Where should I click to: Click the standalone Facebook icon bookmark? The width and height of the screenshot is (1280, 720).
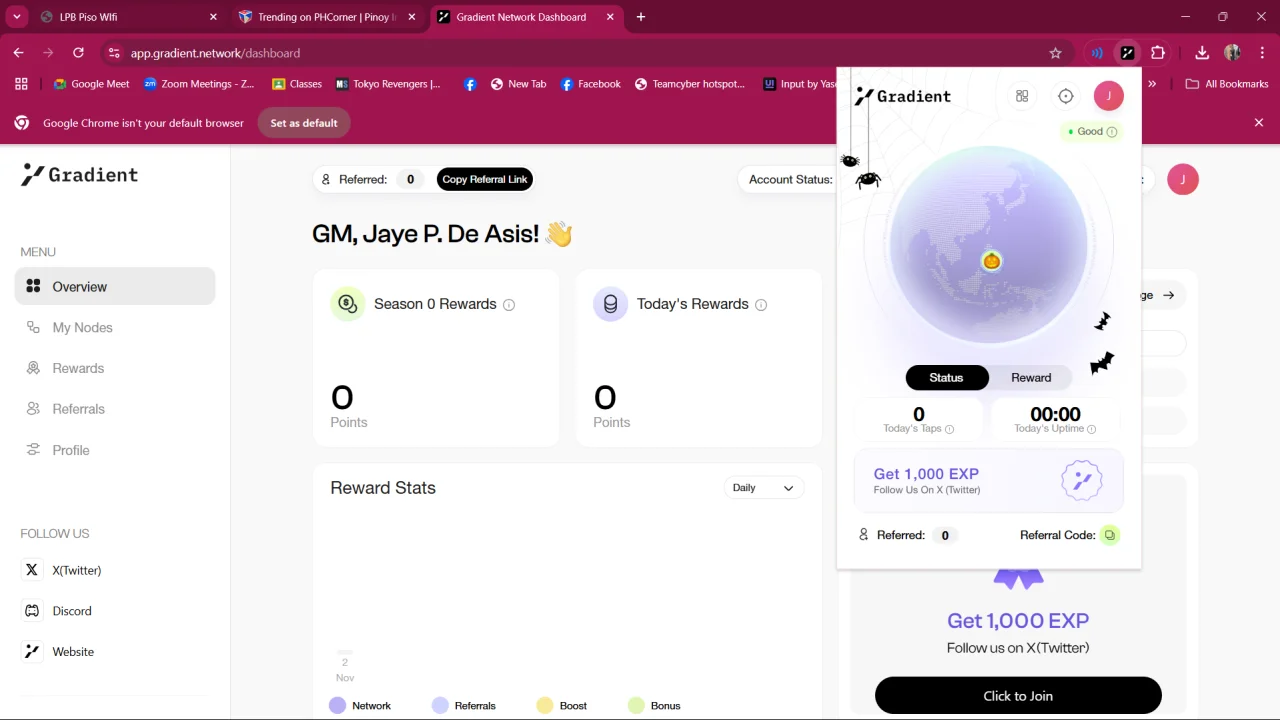470,84
